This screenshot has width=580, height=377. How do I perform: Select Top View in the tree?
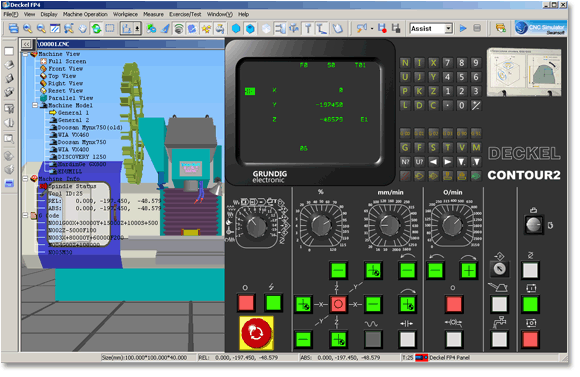[62, 76]
